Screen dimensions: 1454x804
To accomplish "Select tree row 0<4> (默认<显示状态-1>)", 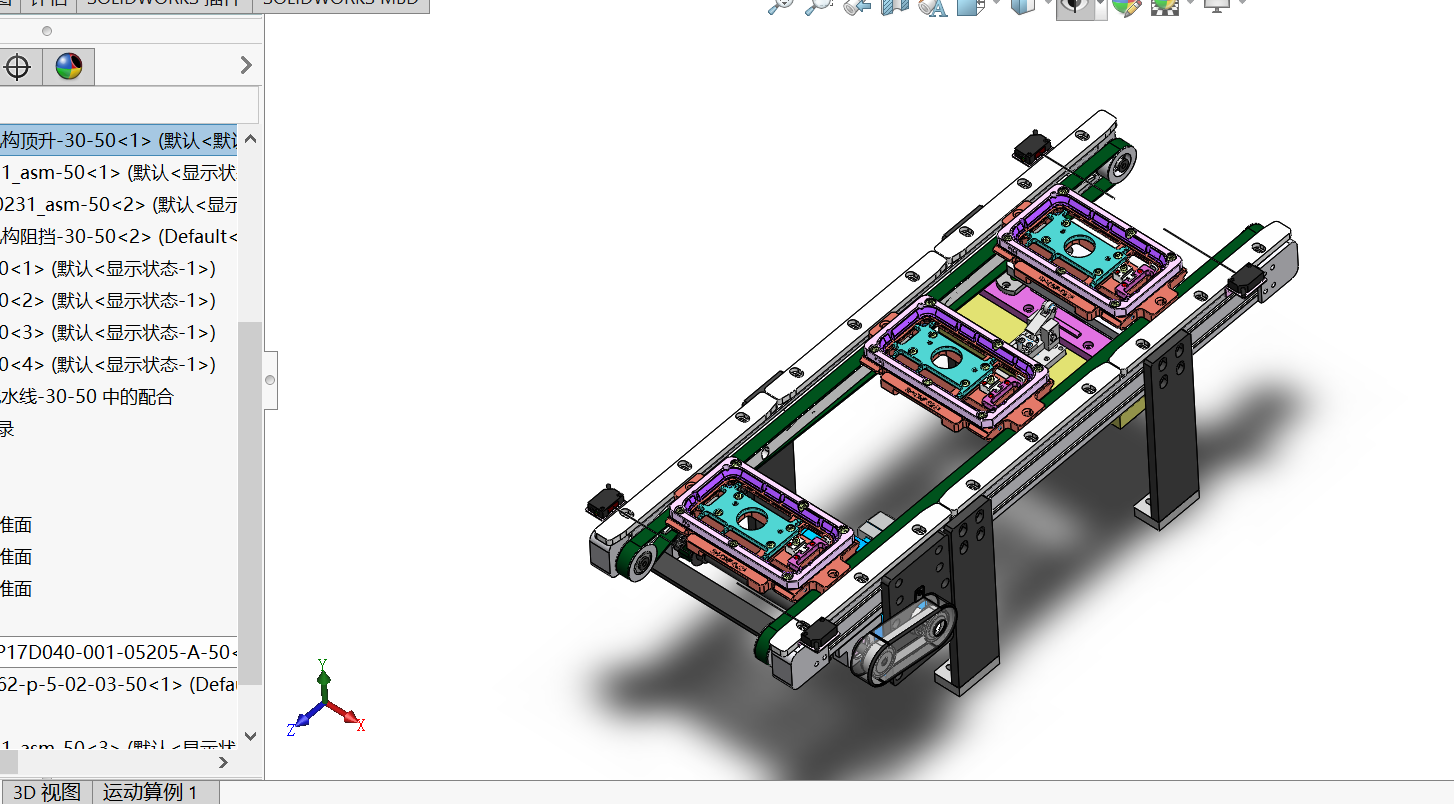I will point(108,365).
